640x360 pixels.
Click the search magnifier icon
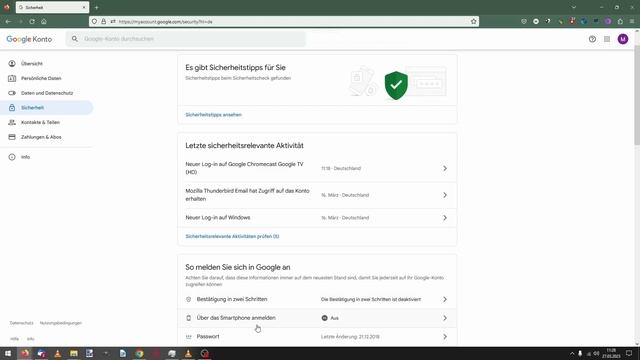(x=75, y=39)
